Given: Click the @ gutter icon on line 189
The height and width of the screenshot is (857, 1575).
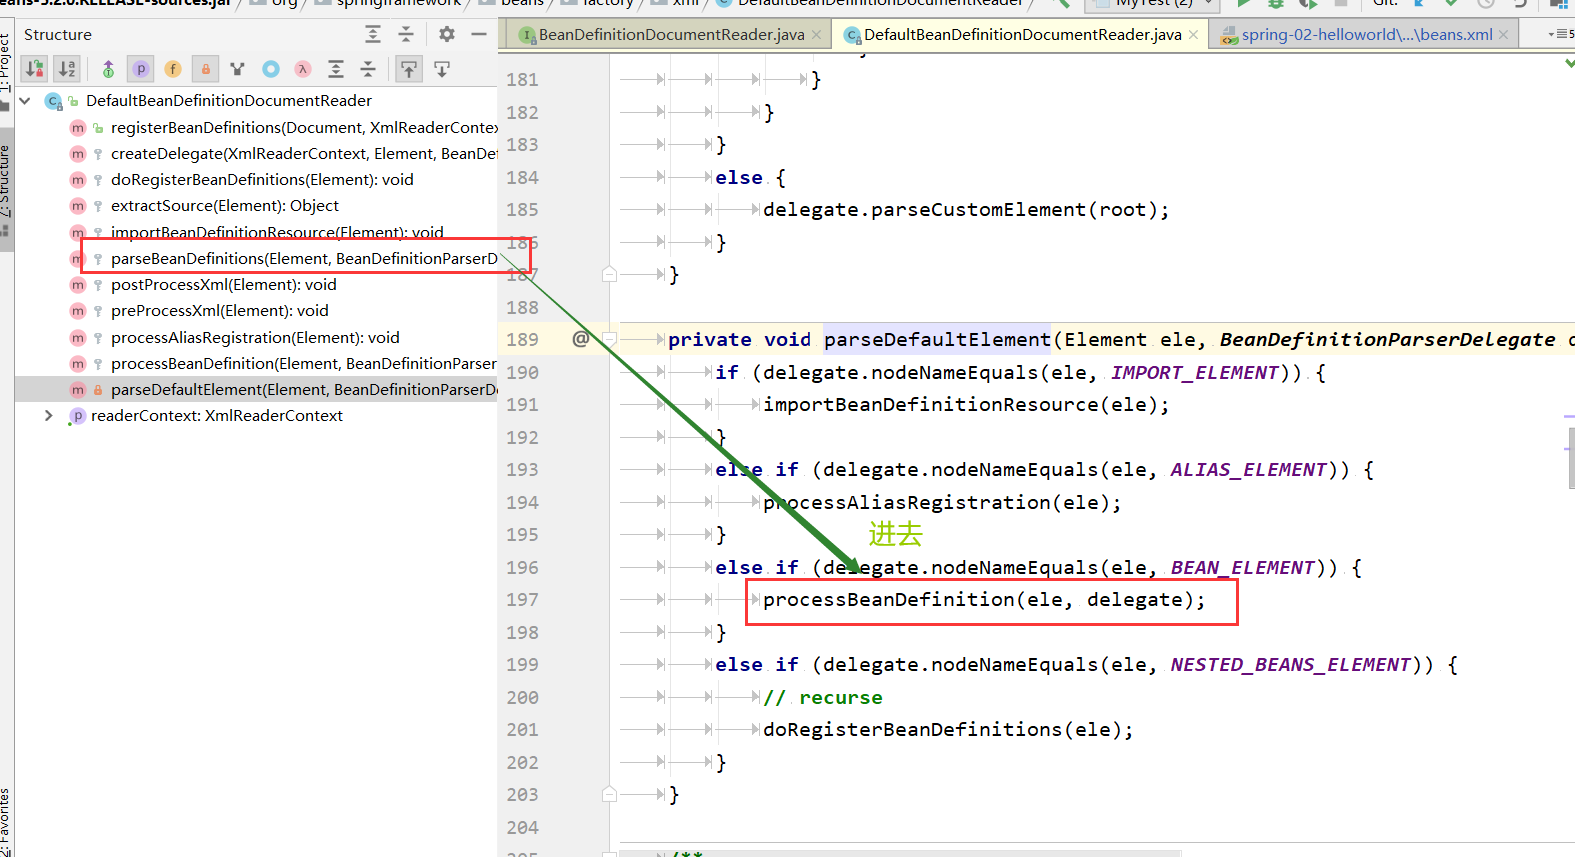Looking at the screenshot, I should point(580,339).
